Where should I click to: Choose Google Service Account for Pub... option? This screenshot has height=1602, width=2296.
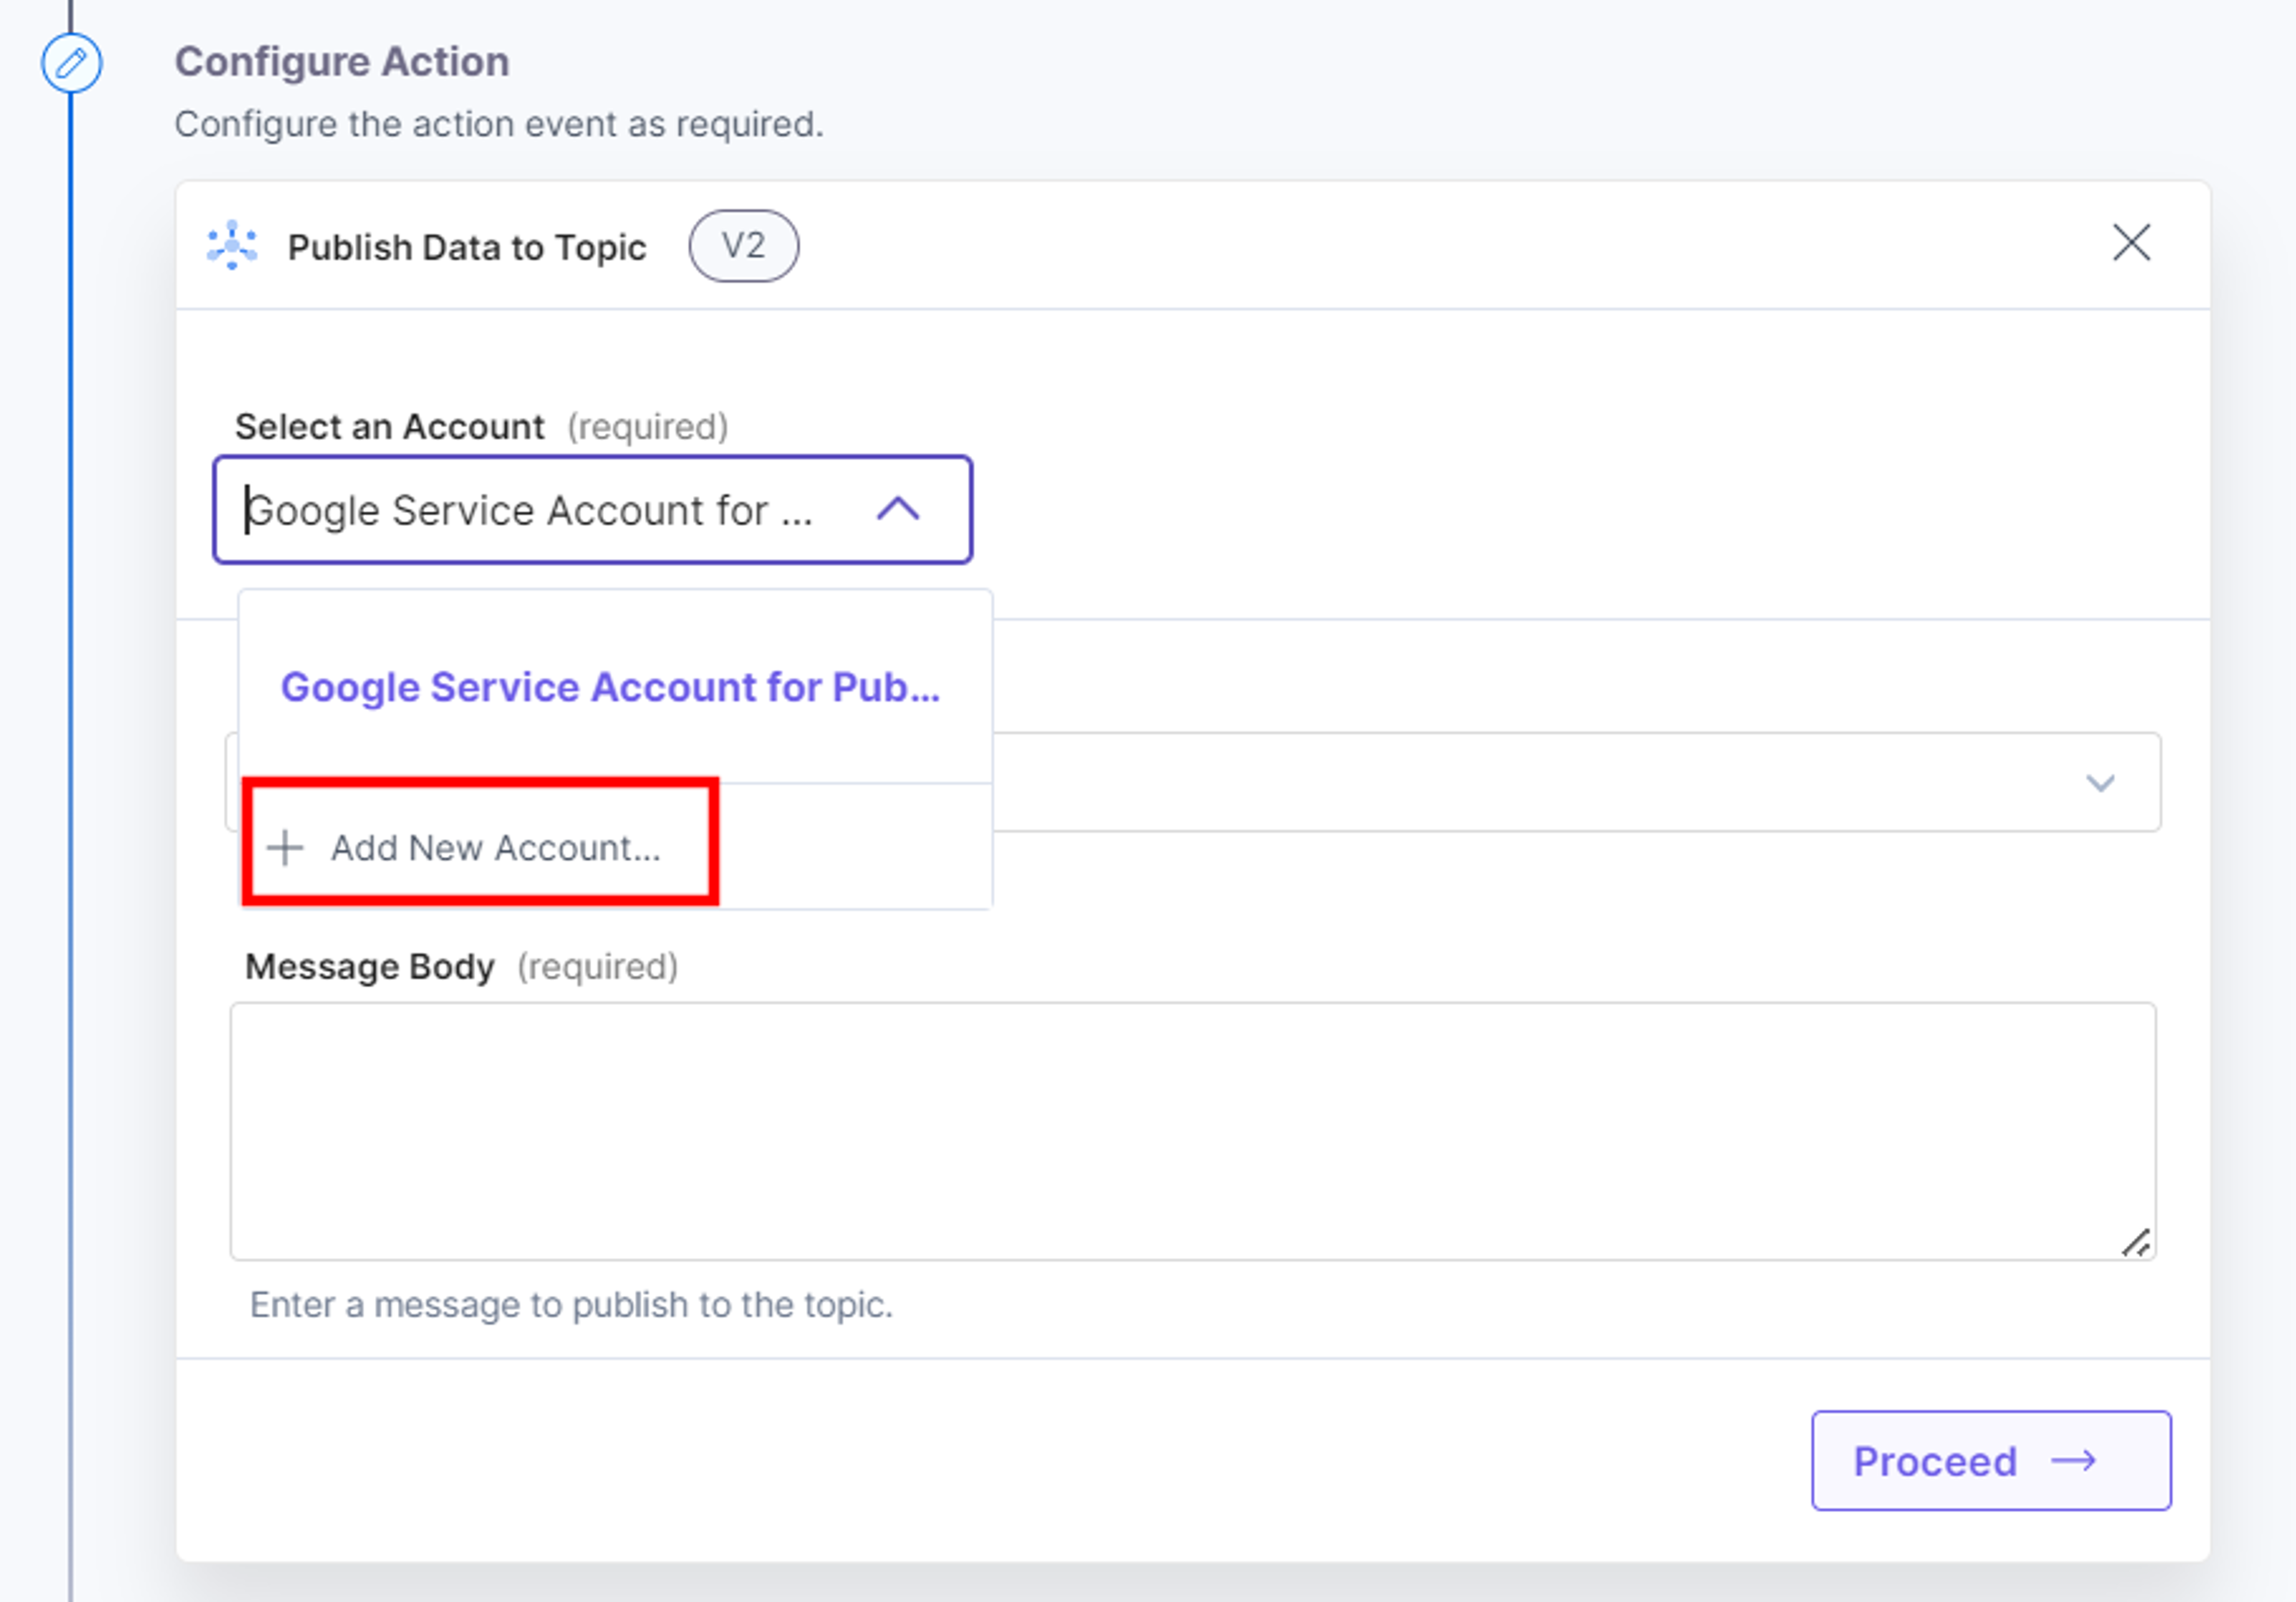point(610,687)
